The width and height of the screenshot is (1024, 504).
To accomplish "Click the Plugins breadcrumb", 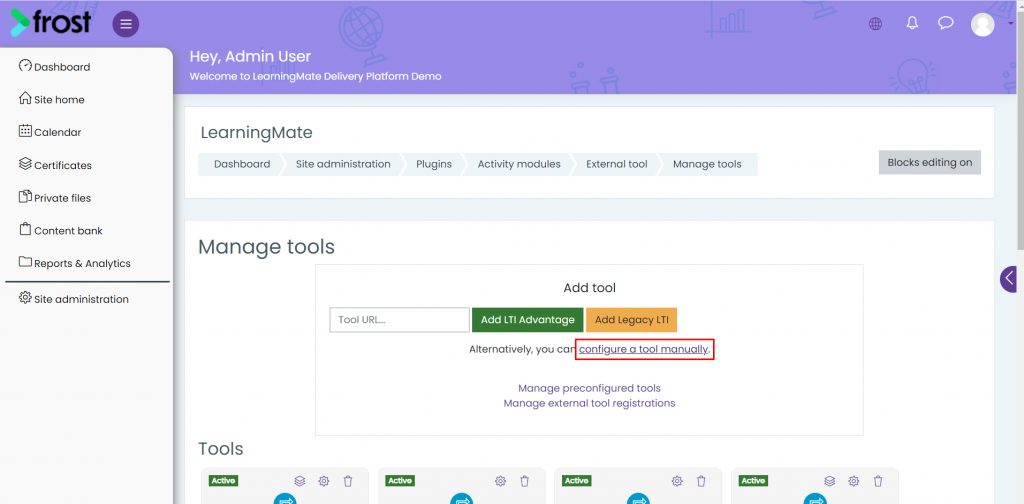I will tap(434, 164).
